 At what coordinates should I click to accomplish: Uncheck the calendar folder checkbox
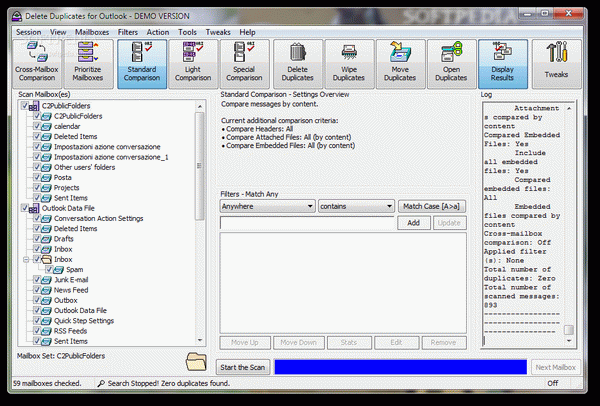[37, 126]
